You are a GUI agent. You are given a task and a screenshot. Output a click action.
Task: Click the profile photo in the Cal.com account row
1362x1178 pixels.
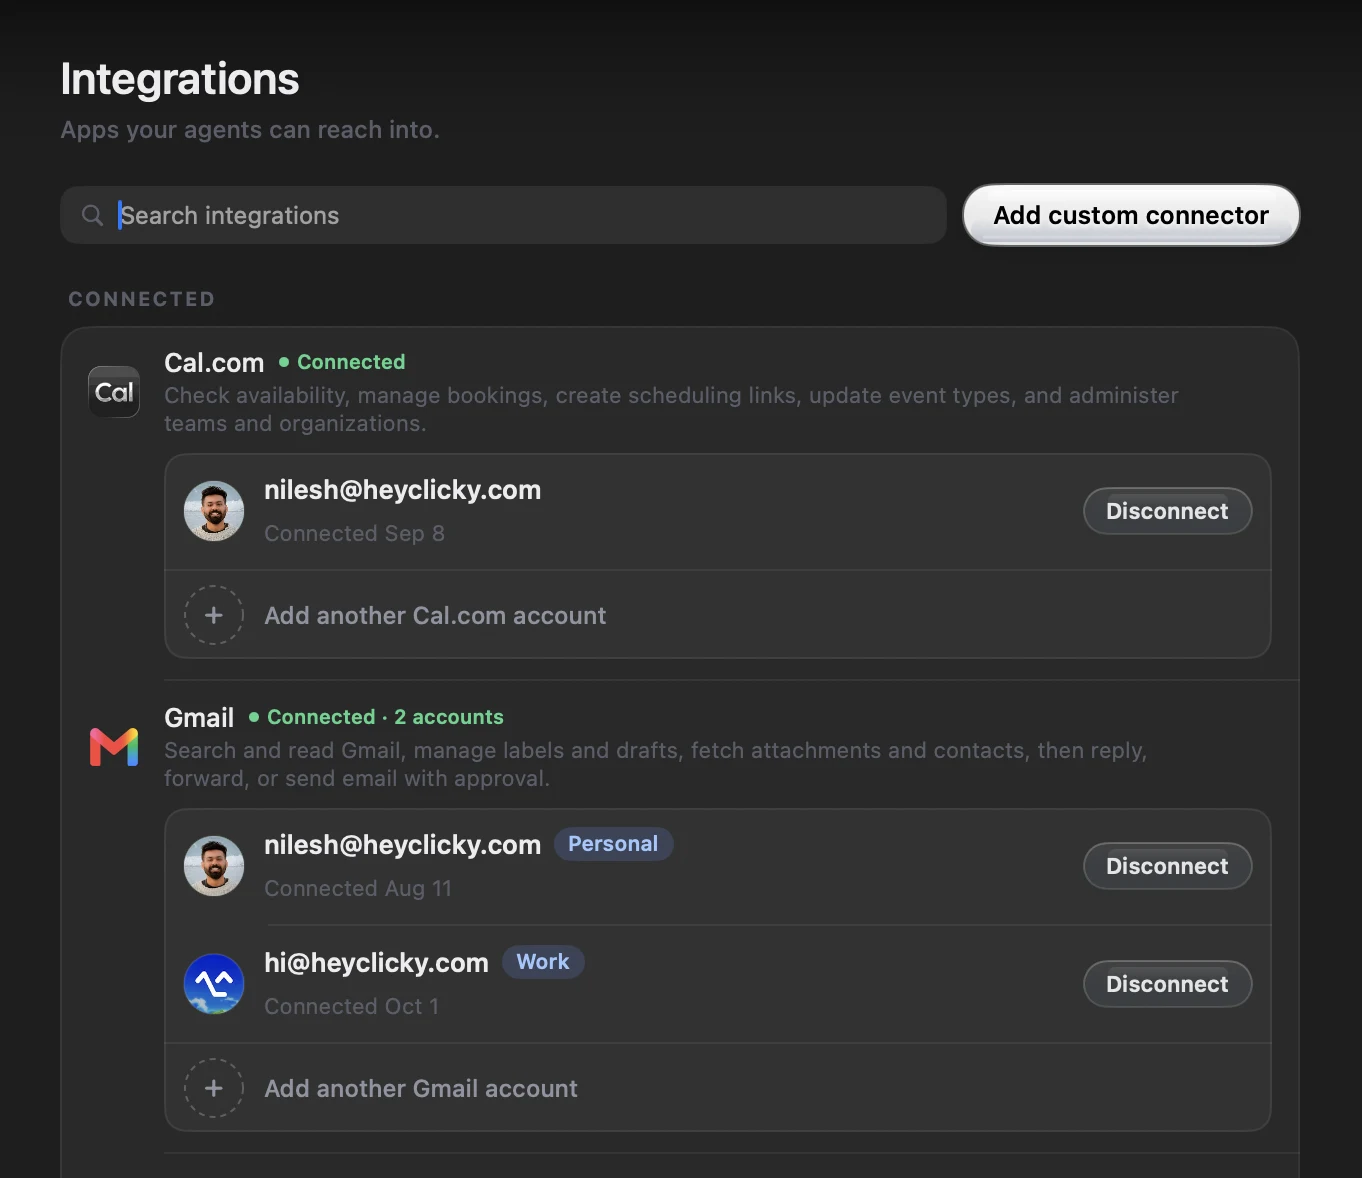(x=214, y=511)
